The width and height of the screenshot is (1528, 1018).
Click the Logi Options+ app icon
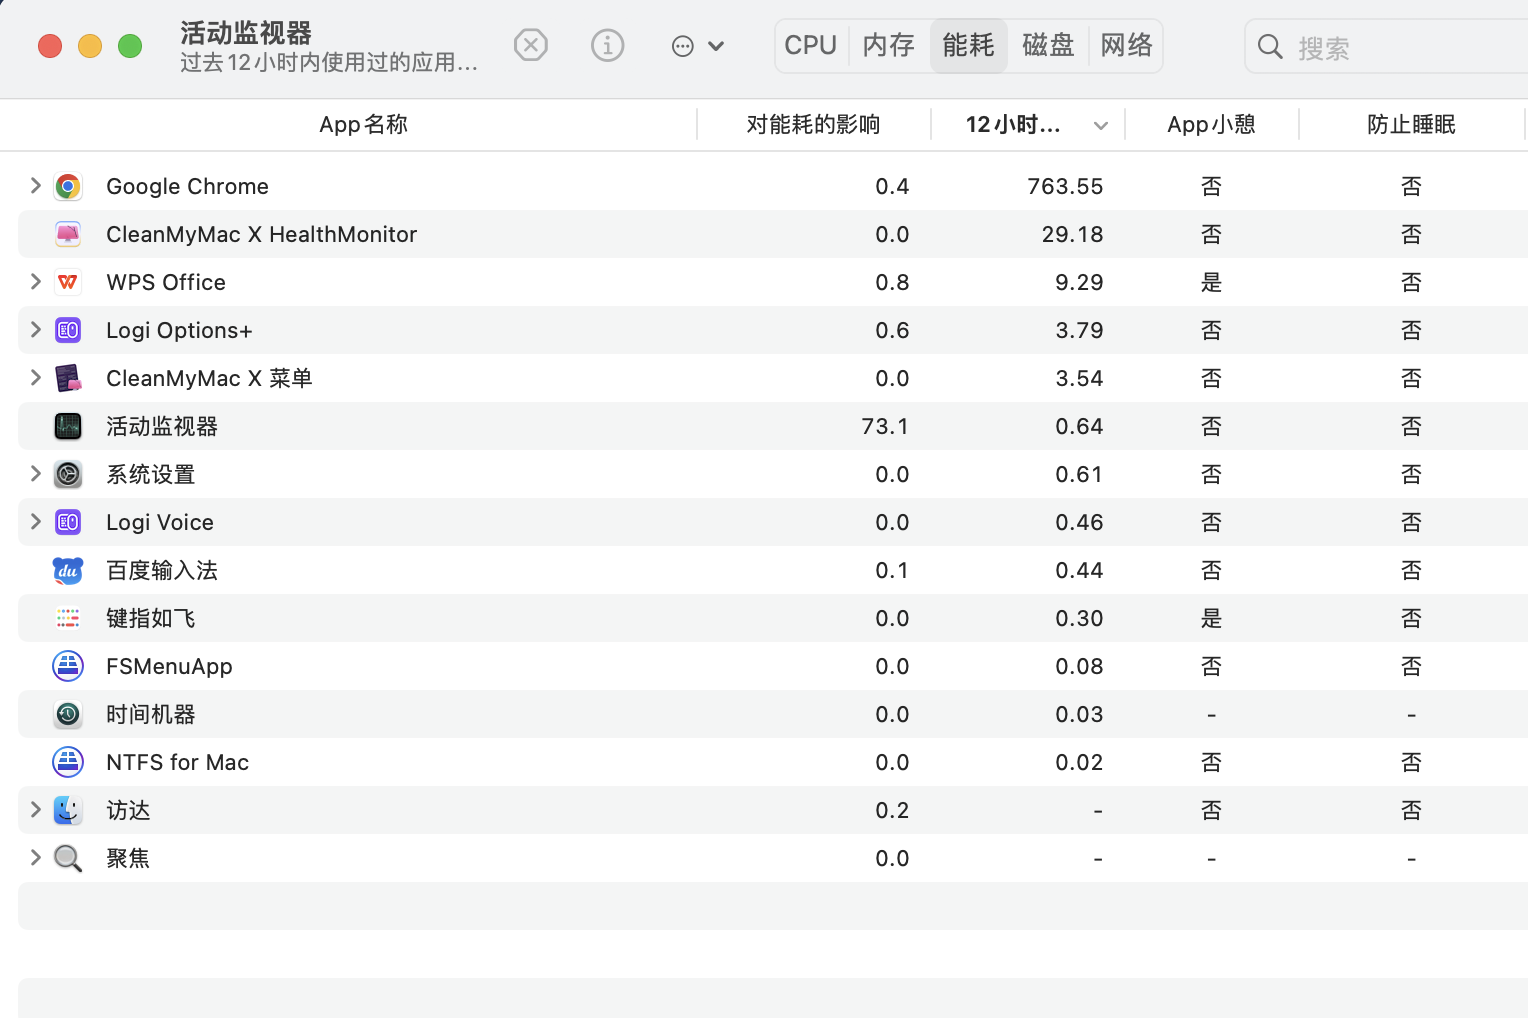68,330
